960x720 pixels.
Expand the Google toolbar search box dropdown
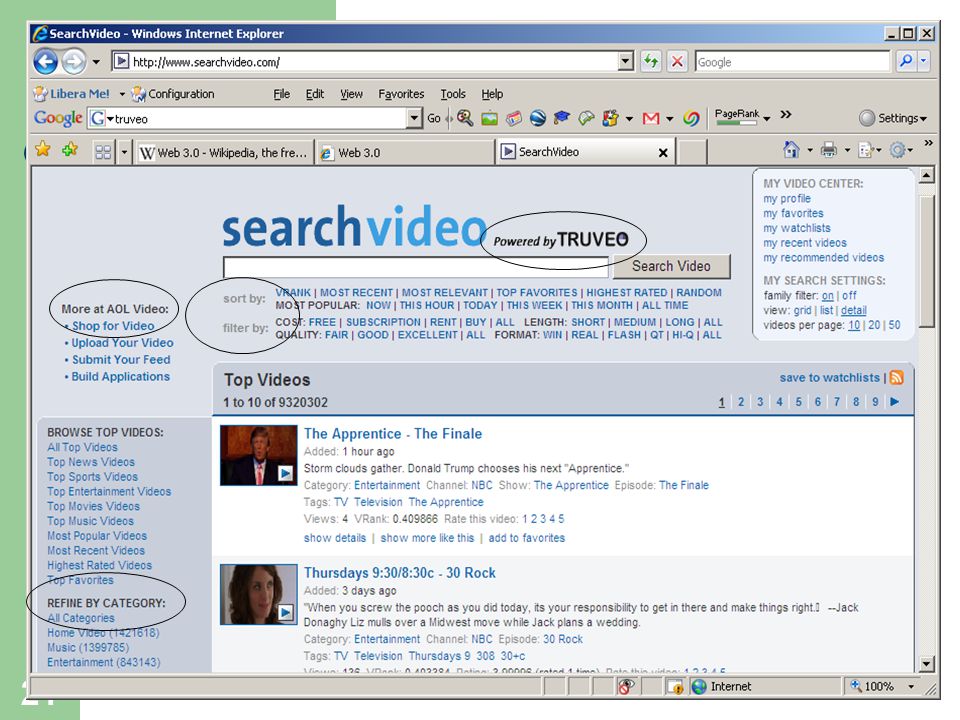tap(414, 118)
